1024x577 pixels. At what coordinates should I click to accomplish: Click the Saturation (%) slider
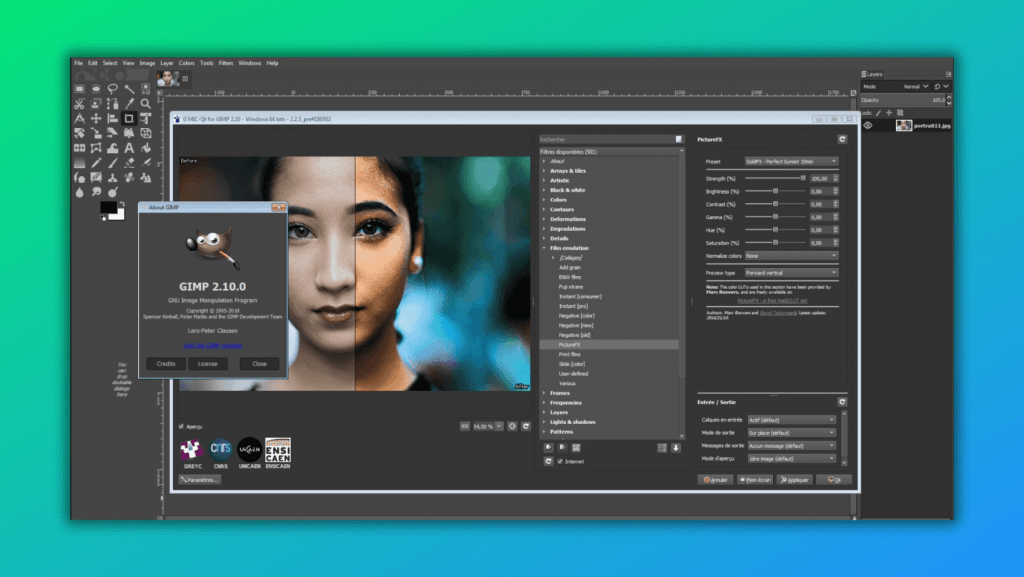pos(775,243)
